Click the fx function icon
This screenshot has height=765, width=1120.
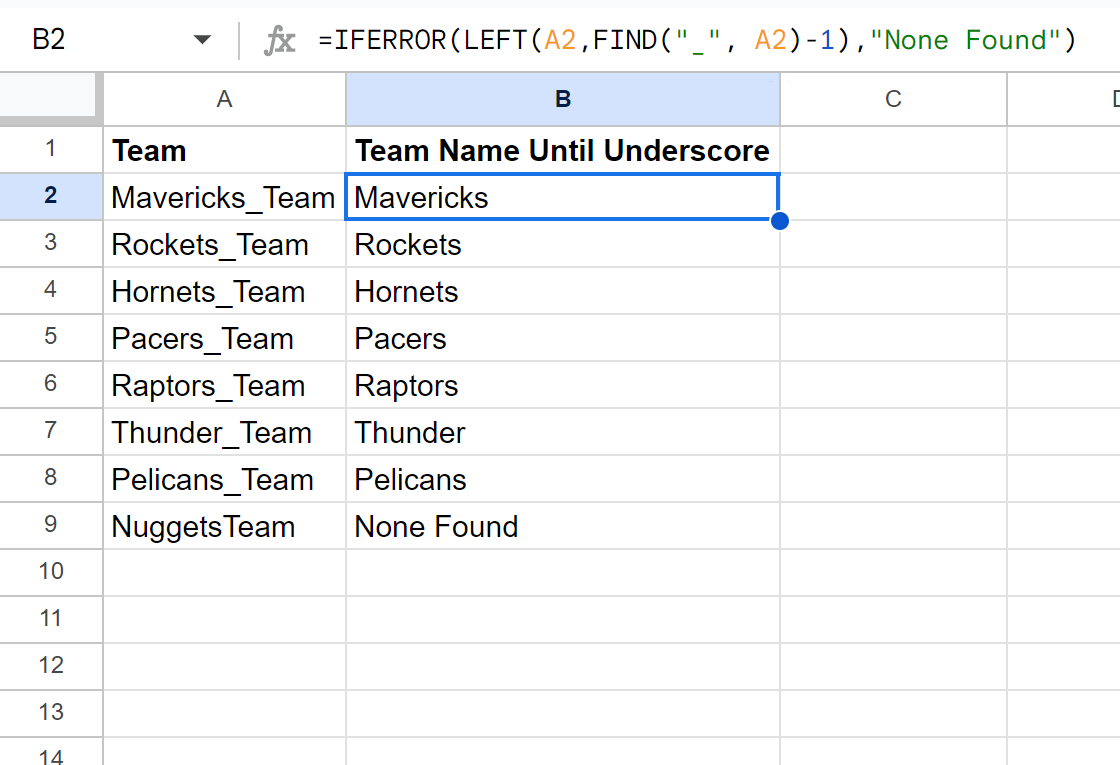pos(279,40)
